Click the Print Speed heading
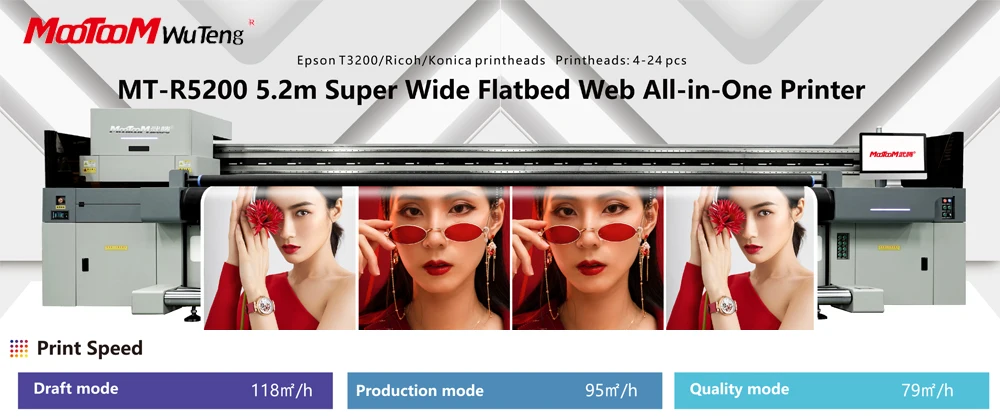 pyautogui.click(x=89, y=349)
